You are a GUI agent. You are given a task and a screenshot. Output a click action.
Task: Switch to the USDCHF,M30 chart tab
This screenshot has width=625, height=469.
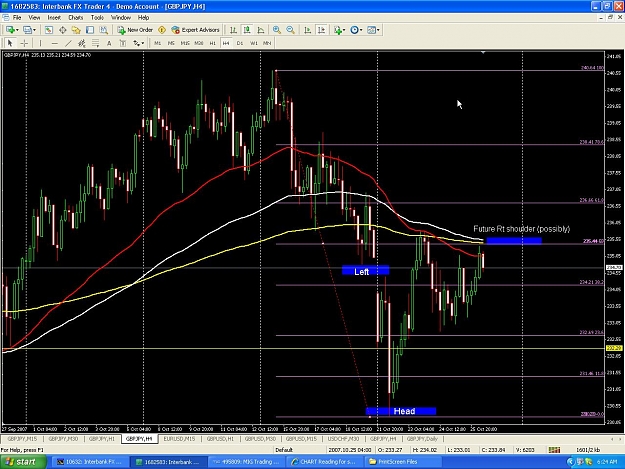tap(343, 439)
